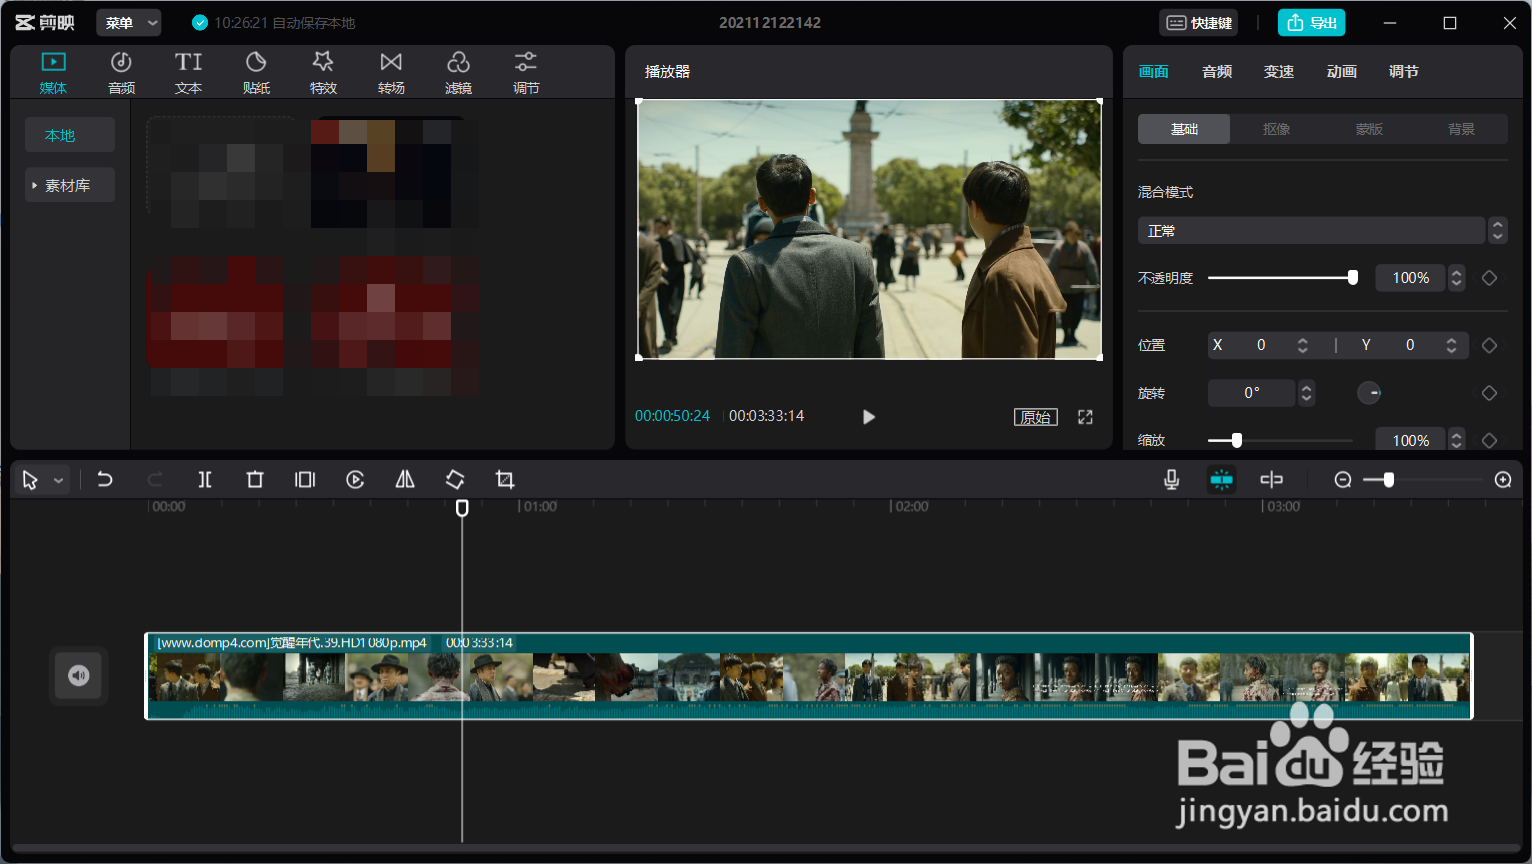This screenshot has height=864, width=1532.
Task: Click the playhead marker on ruler
Action: [462, 508]
